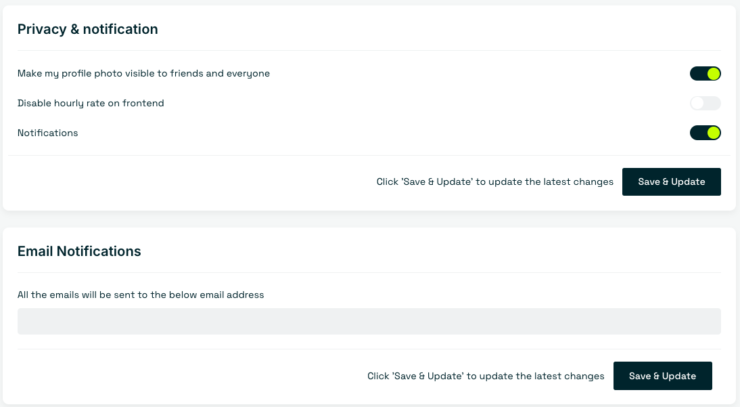The width and height of the screenshot is (740, 407).
Task: Switch off the Notifications toggle
Action: pyautogui.click(x=705, y=133)
